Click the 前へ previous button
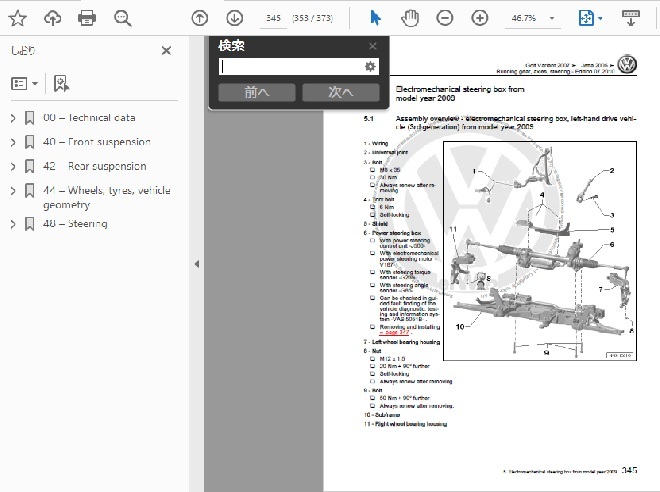The height and width of the screenshot is (492, 660). 257,92
